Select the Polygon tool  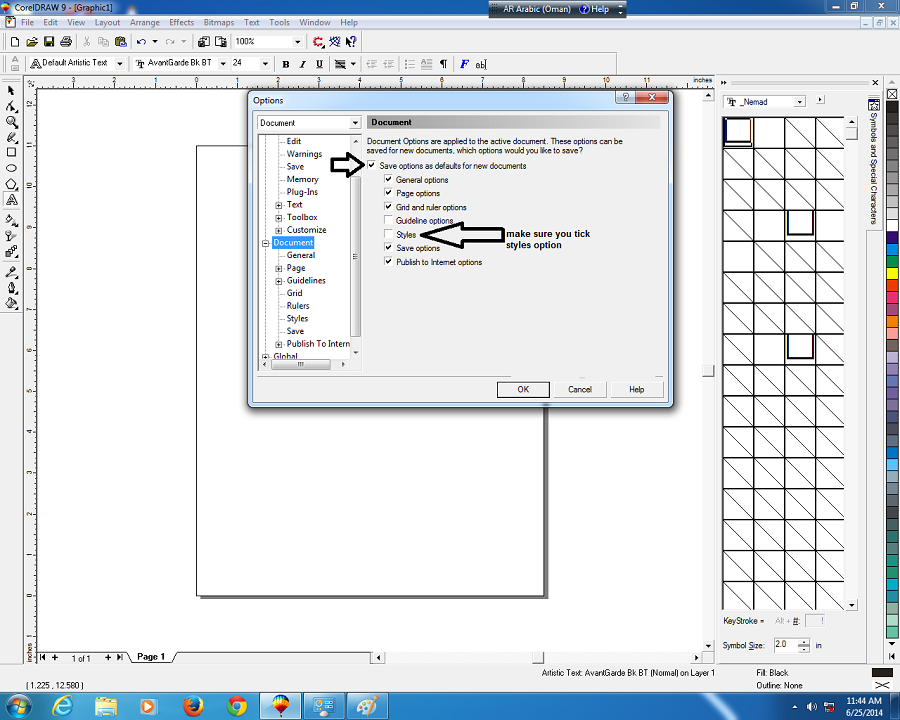click(x=11, y=184)
